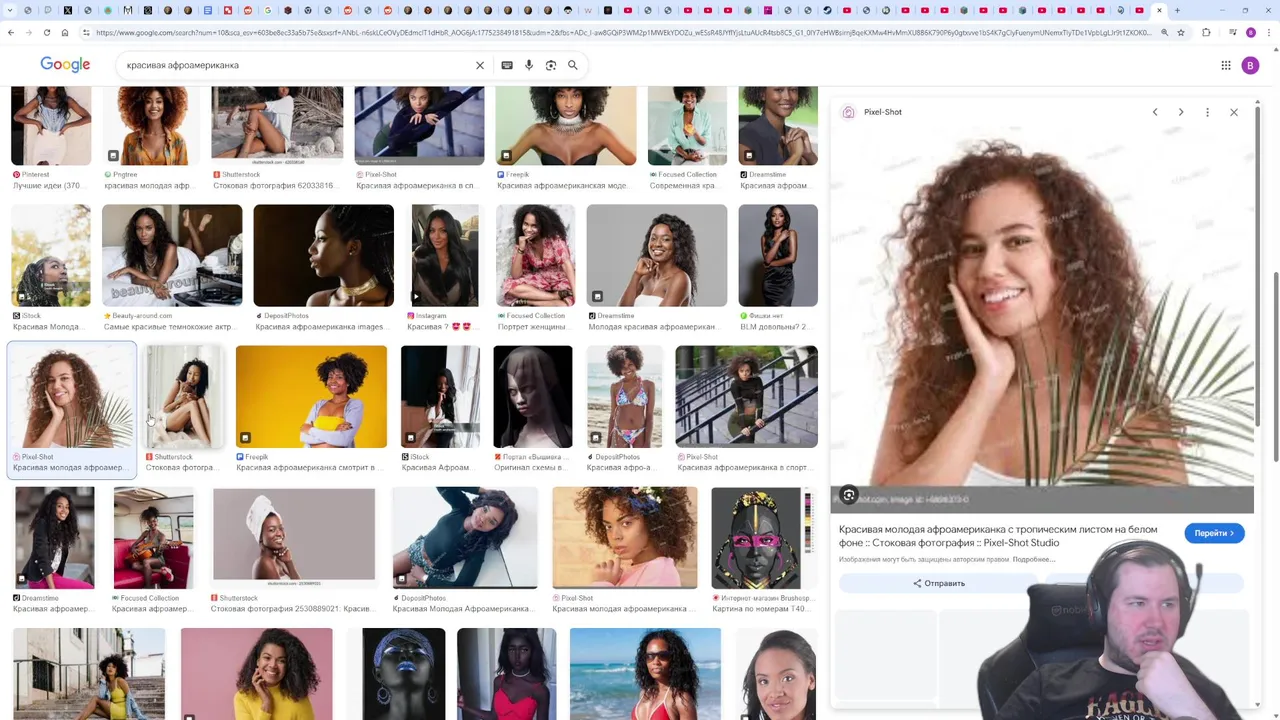
Task: Click the Pixel-Shot source icon in preview header
Action: 849,112
